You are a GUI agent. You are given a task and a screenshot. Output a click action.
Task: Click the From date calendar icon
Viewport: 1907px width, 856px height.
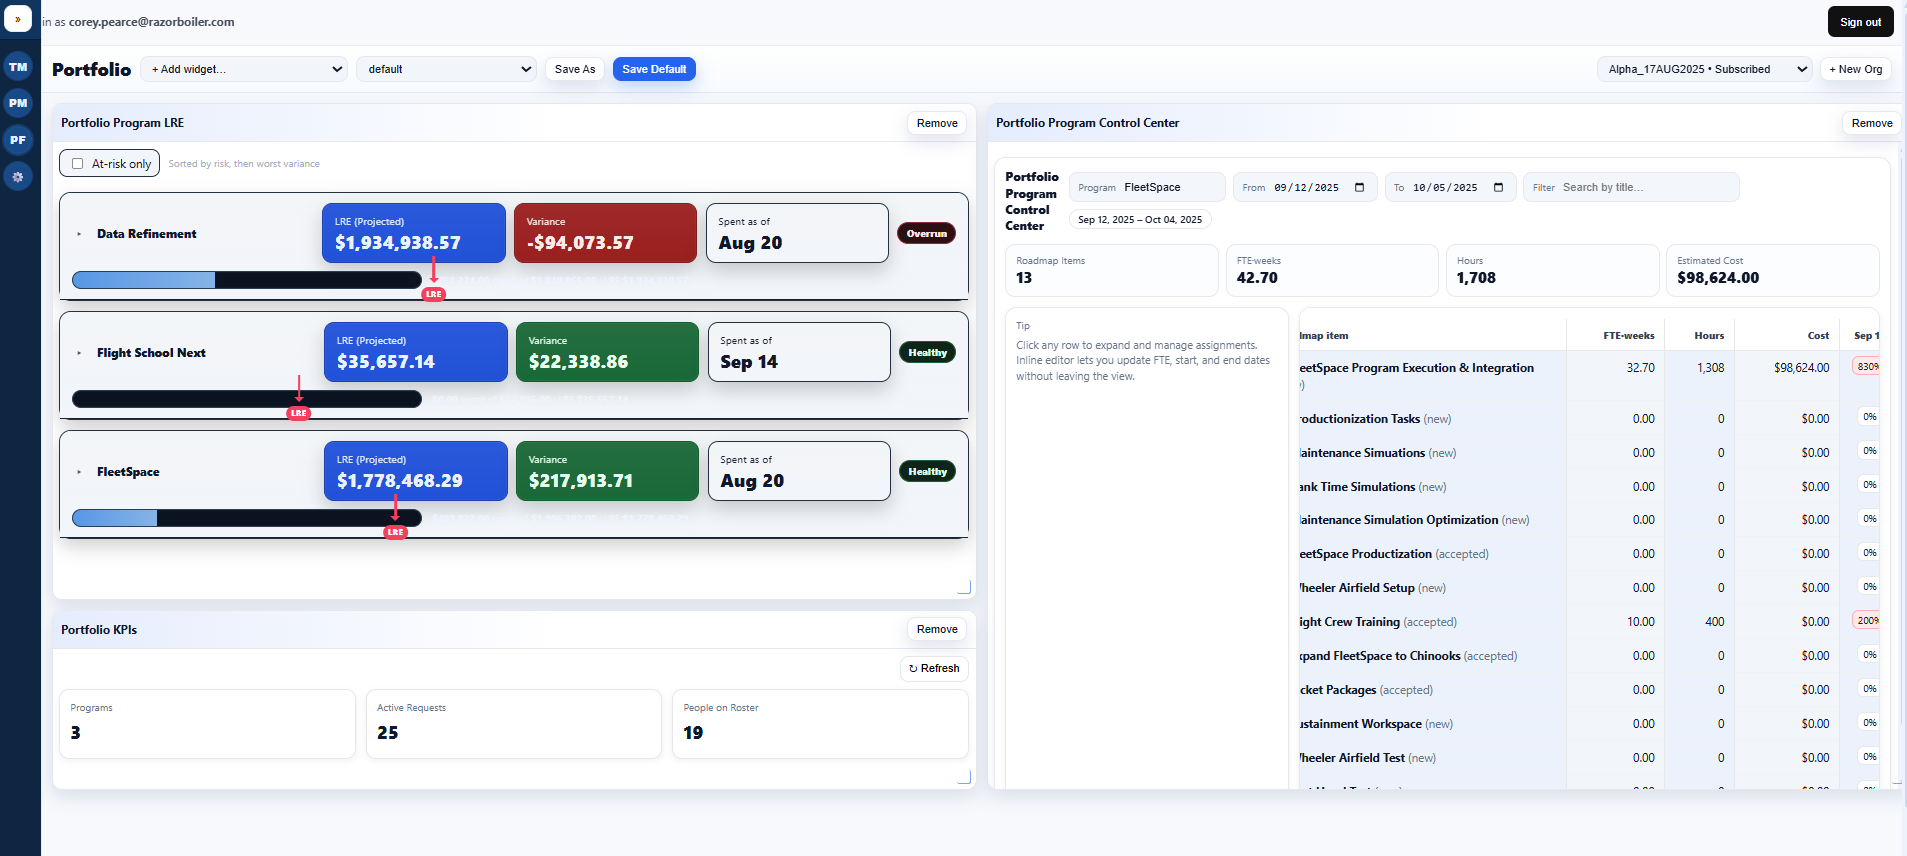point(1359,188)
